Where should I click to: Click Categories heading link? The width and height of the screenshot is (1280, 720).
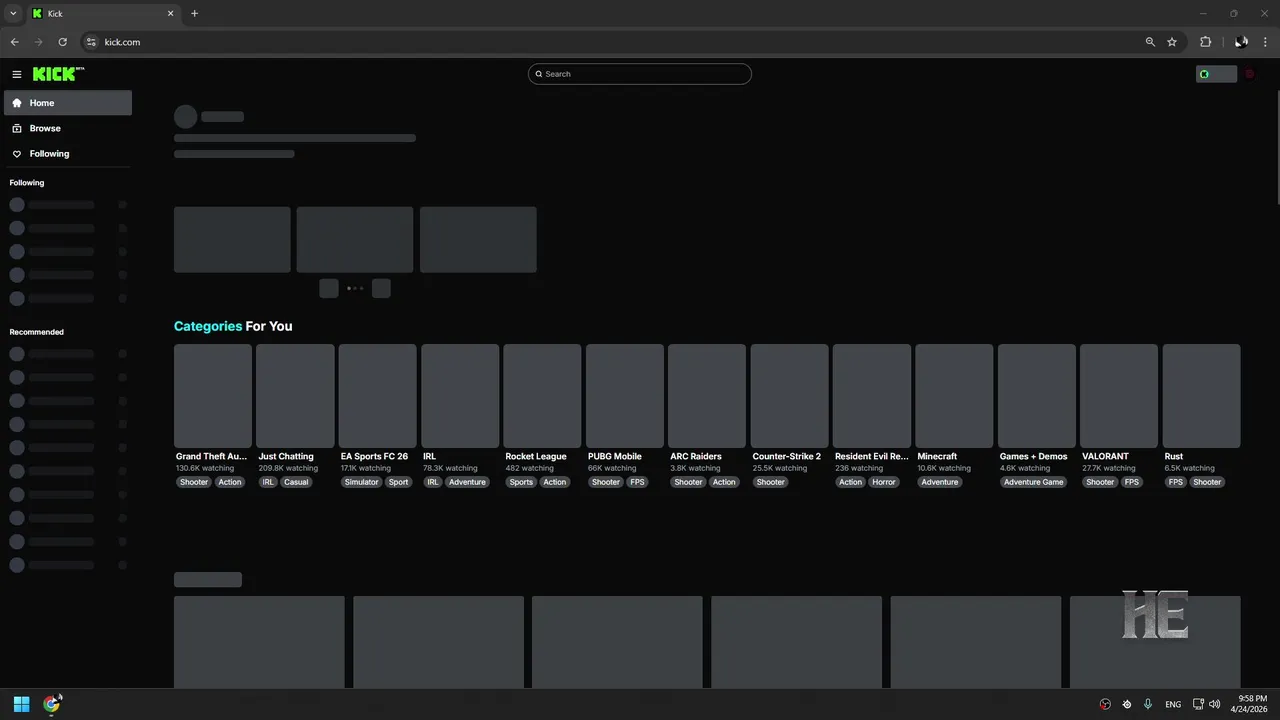click(x=208, y=326)
